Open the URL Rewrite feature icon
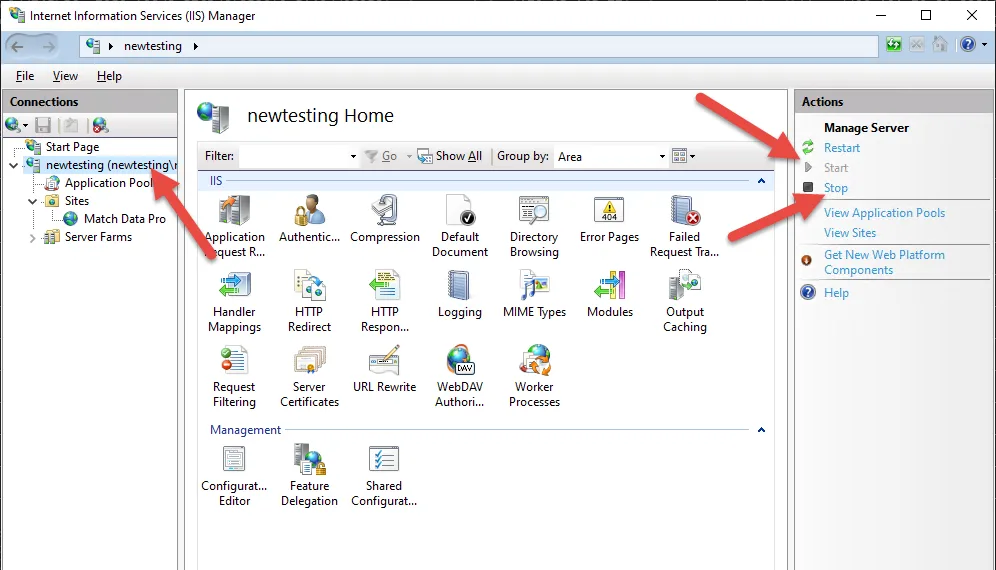This screenshot has width=996, height=570. [384, 362]
